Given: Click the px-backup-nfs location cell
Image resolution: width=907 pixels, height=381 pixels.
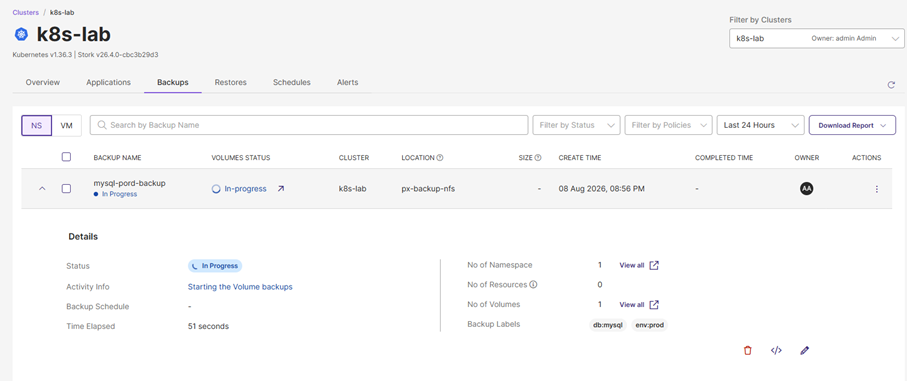Looking at the screenshot, I should tap(428, 188).
